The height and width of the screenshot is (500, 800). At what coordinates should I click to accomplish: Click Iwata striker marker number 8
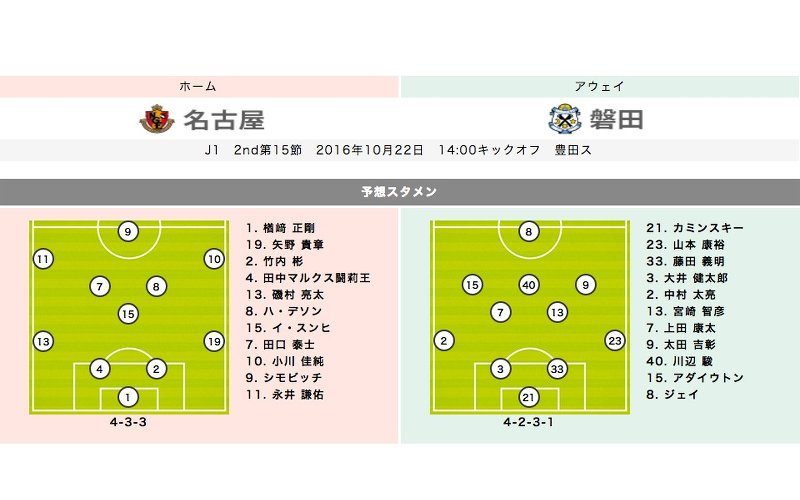pos(529,232)
